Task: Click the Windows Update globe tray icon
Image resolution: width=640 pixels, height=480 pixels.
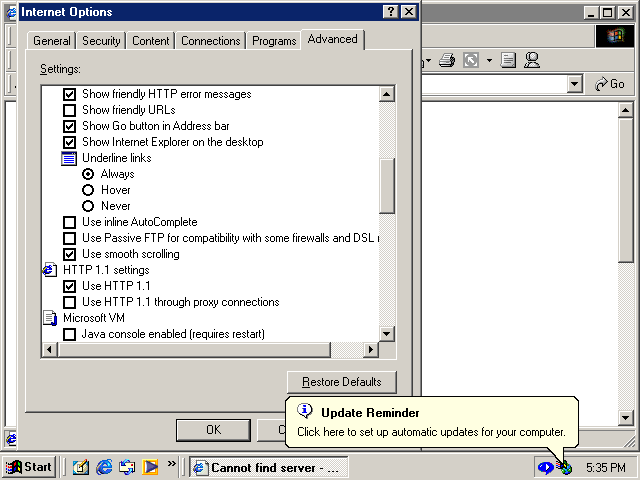Action: (x=564, y=467)
